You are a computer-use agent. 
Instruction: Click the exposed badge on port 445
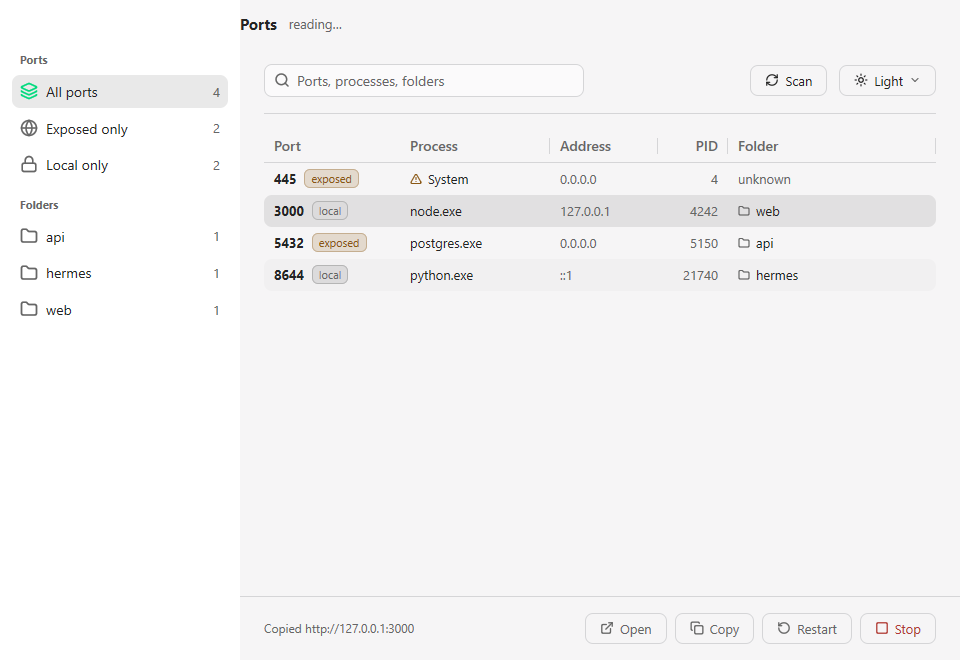click(331, 179)
